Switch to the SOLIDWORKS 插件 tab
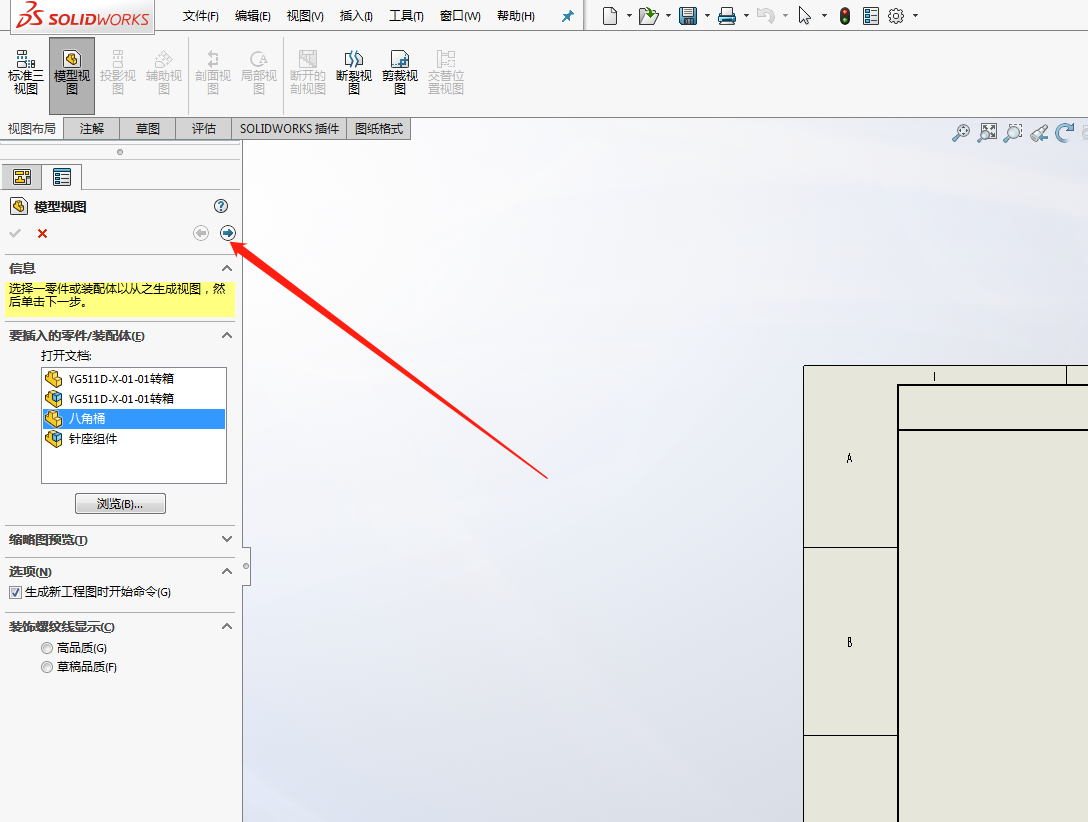1088x822 pixels. (x=289, y=129)
